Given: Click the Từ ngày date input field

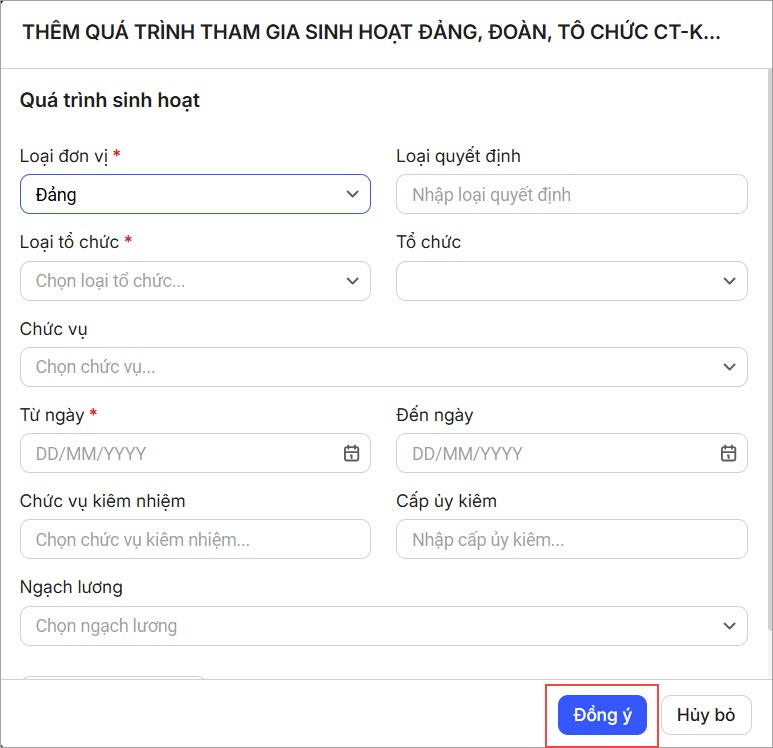Looking at the screenshot, I should pos(180,453).
